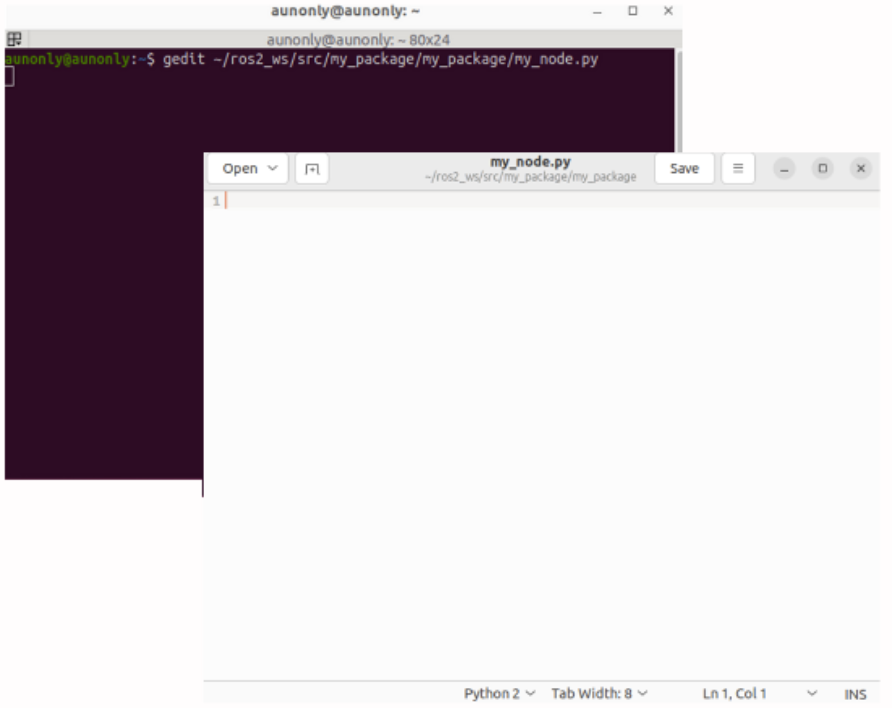The height and width of the screenshot is (708, 892).
Task: Click line 1 in the editor area
Action: pyautogui.click(x=500, y=201)
